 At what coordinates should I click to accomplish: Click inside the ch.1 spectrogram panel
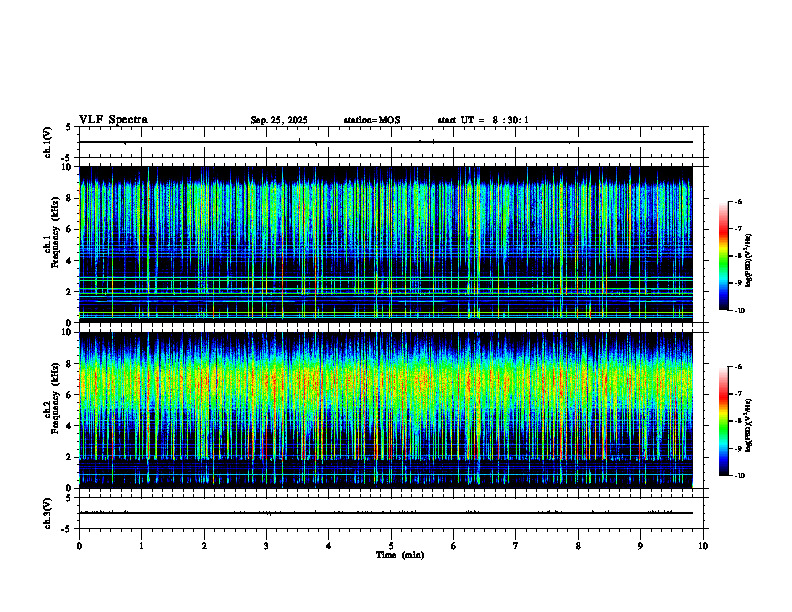(386, 244)
